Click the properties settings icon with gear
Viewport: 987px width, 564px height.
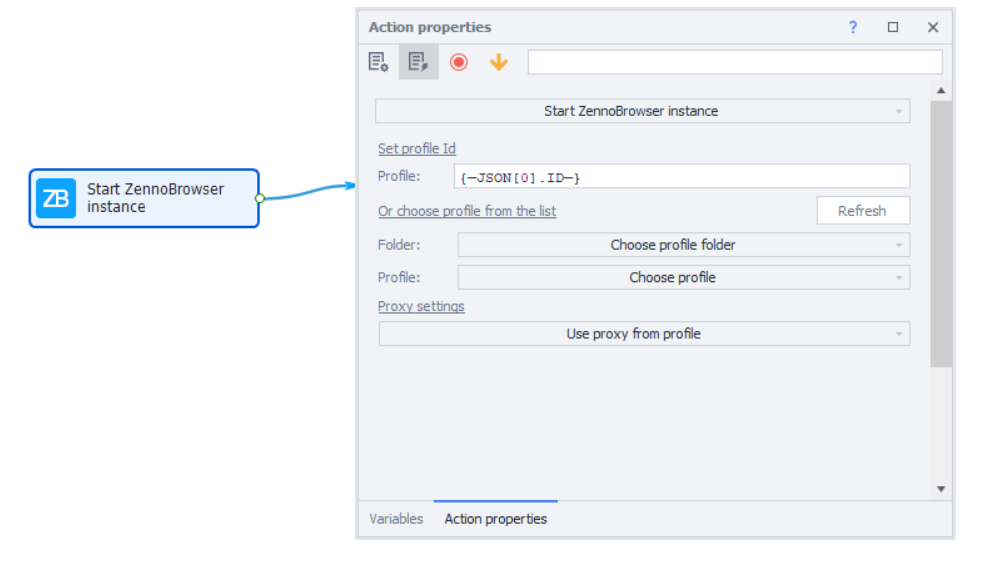(378, 62)
